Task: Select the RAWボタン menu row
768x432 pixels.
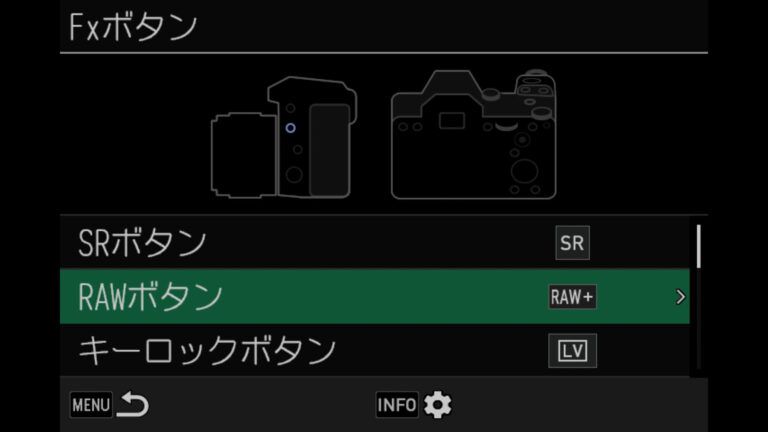Action: [375, 296]
